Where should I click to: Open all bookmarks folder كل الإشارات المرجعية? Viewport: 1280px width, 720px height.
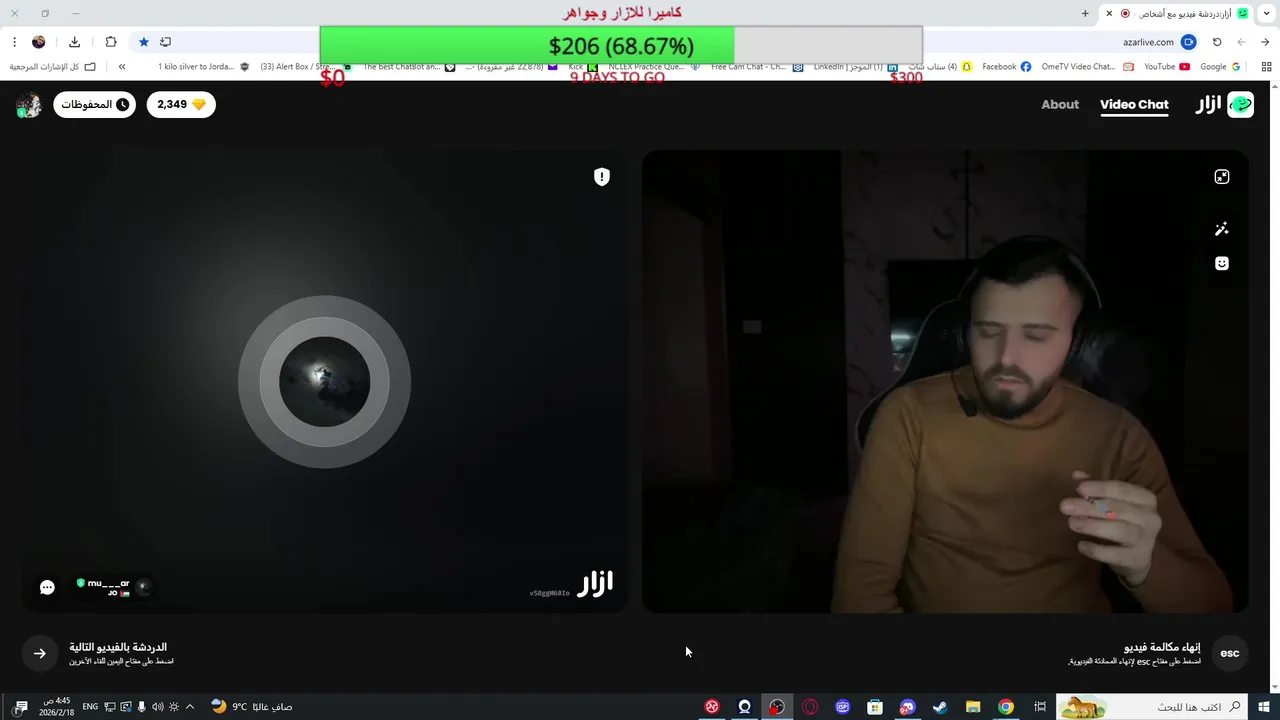click(x=53, y=67)
